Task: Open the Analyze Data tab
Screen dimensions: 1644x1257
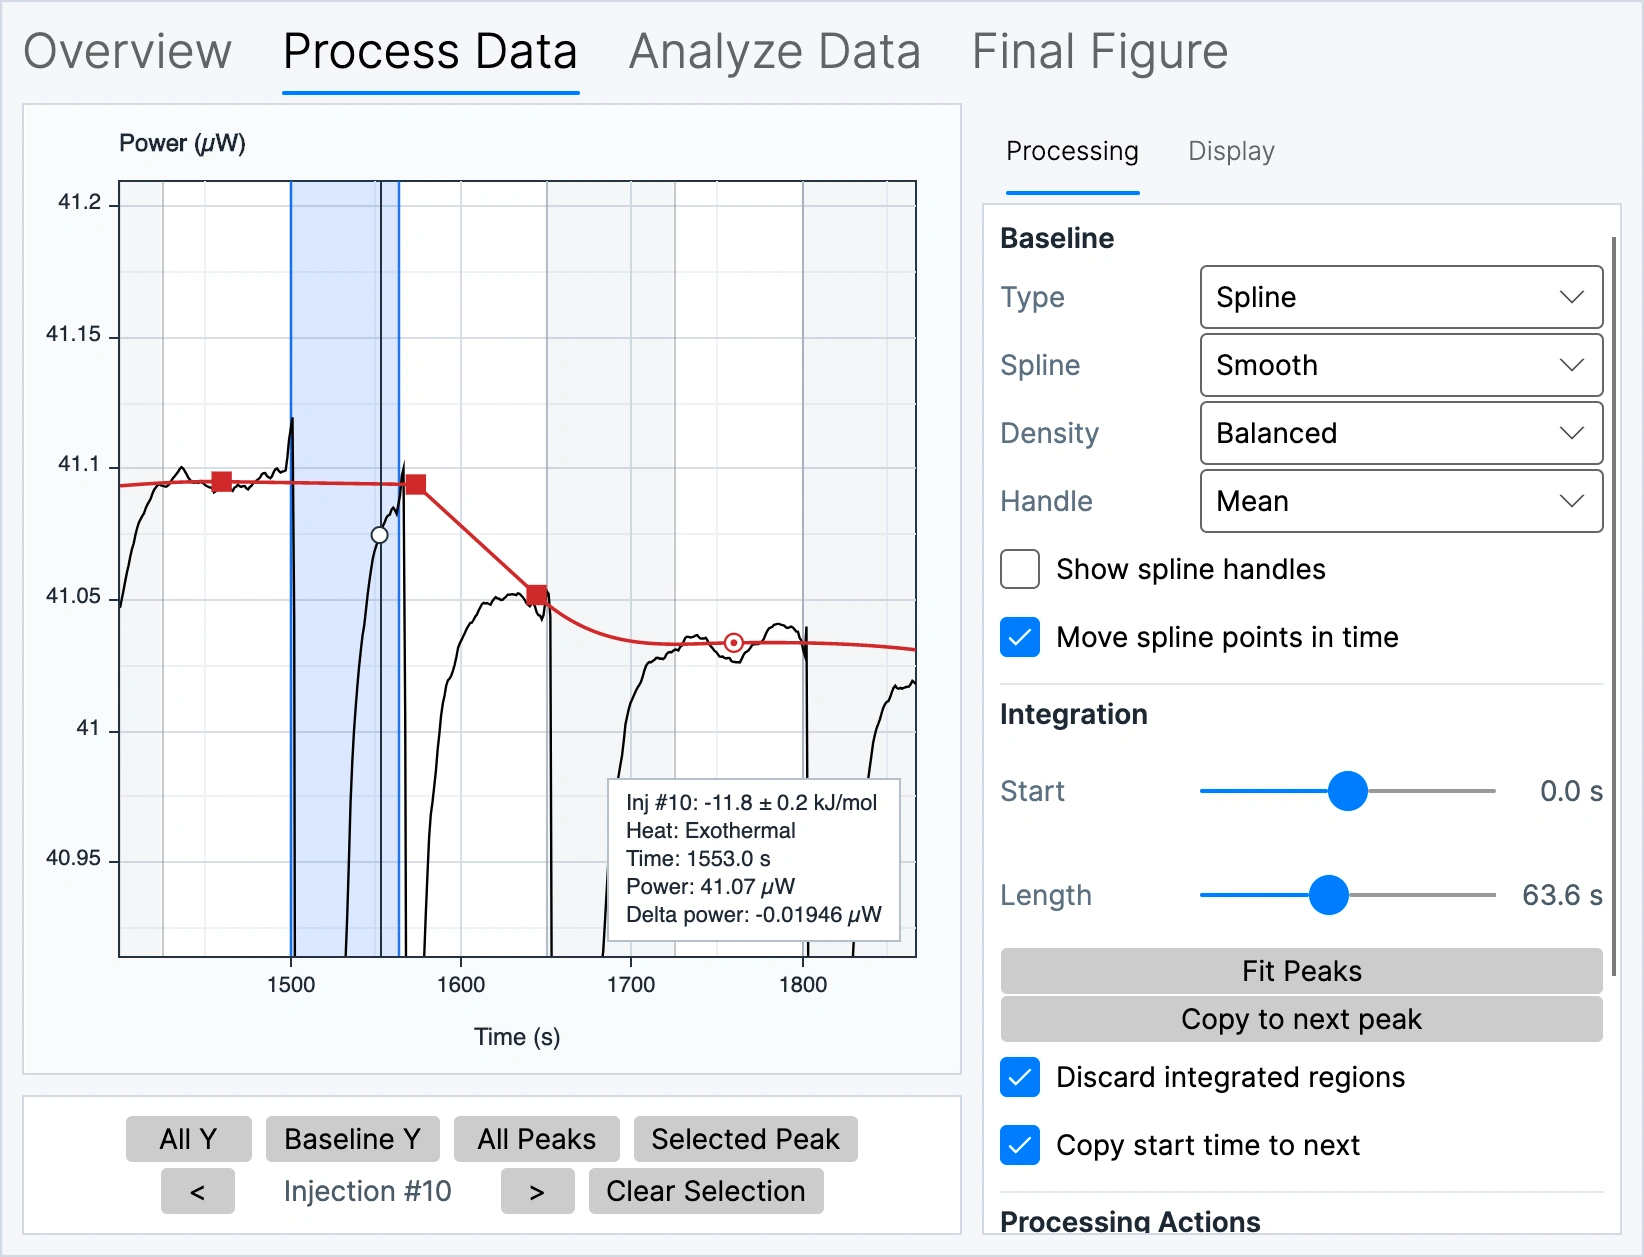Action: pos(774,52)
